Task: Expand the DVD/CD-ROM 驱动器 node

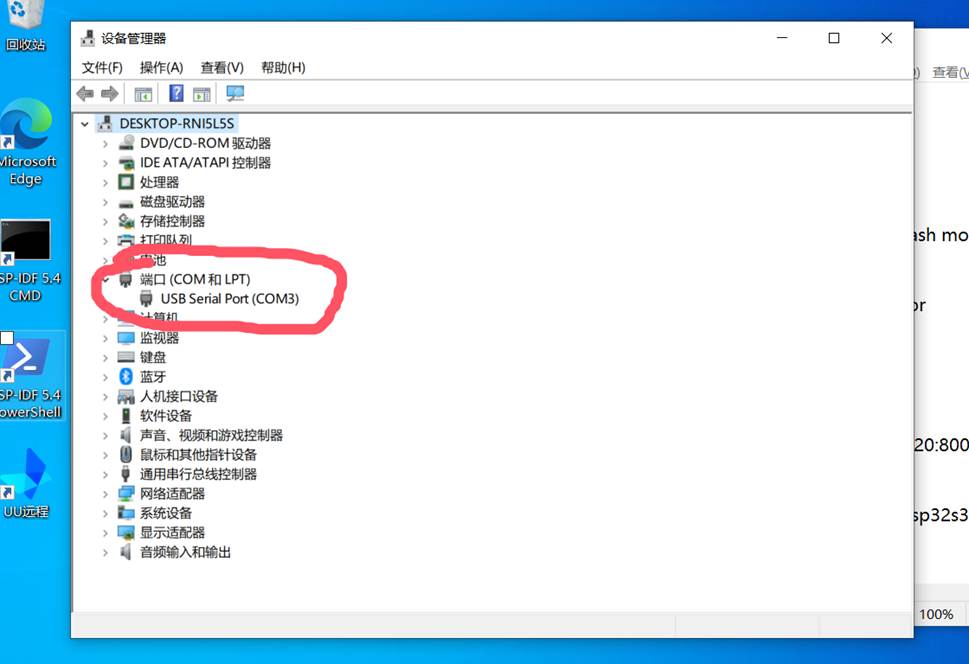Action: tap(105, 143)
